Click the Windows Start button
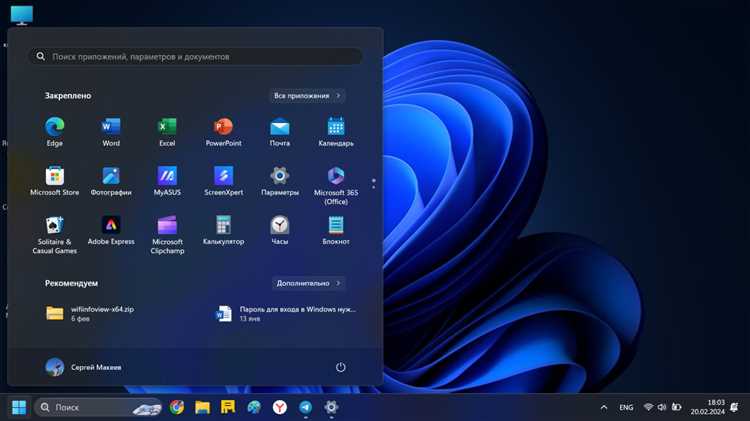This screenshot has width=750, height=421. (x=19, y=408)
